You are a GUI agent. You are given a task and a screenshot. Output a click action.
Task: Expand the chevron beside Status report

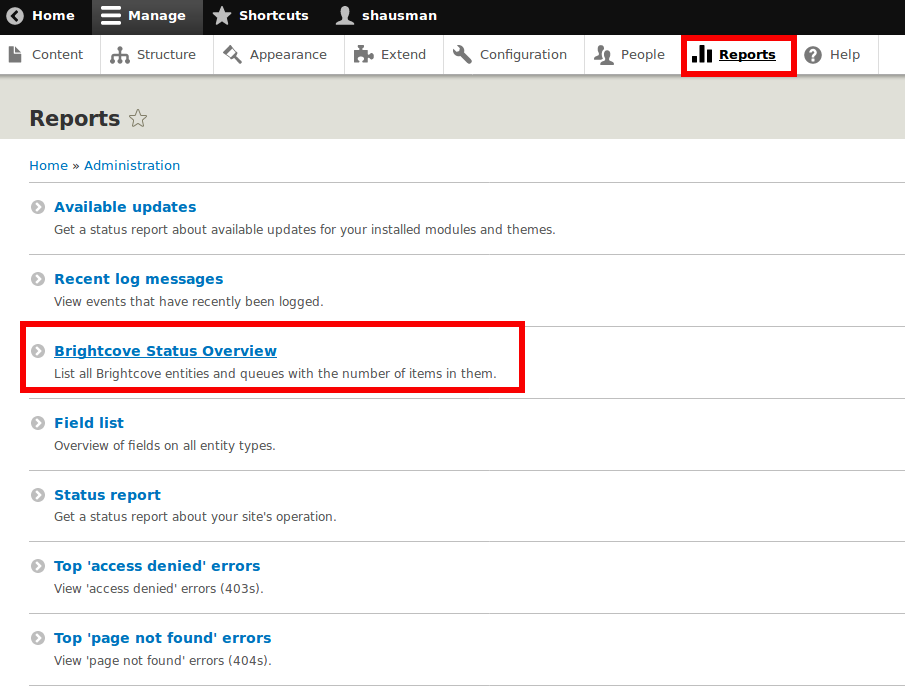[x=37, y=494]
